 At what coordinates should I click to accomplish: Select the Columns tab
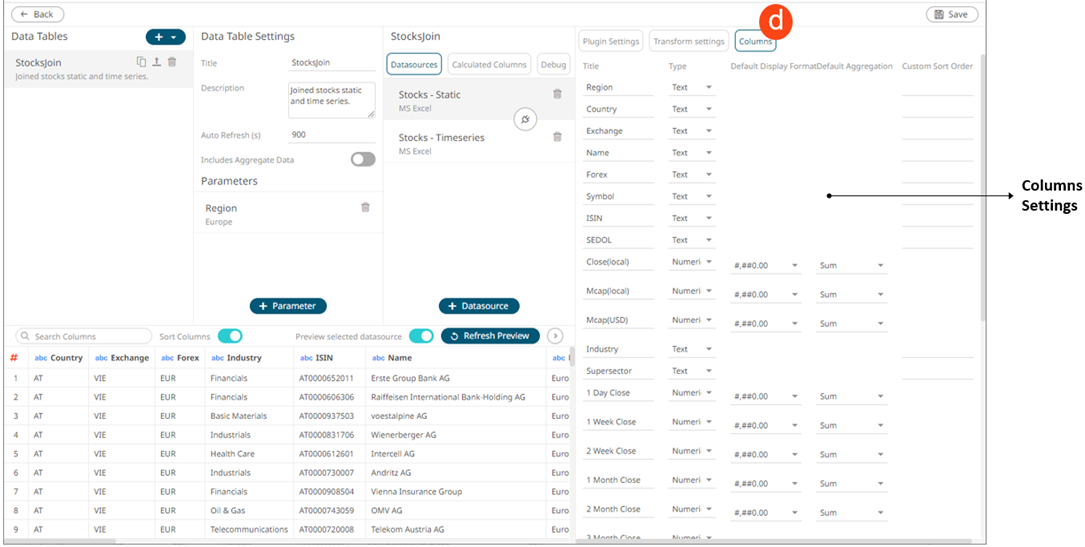[755, 41]
